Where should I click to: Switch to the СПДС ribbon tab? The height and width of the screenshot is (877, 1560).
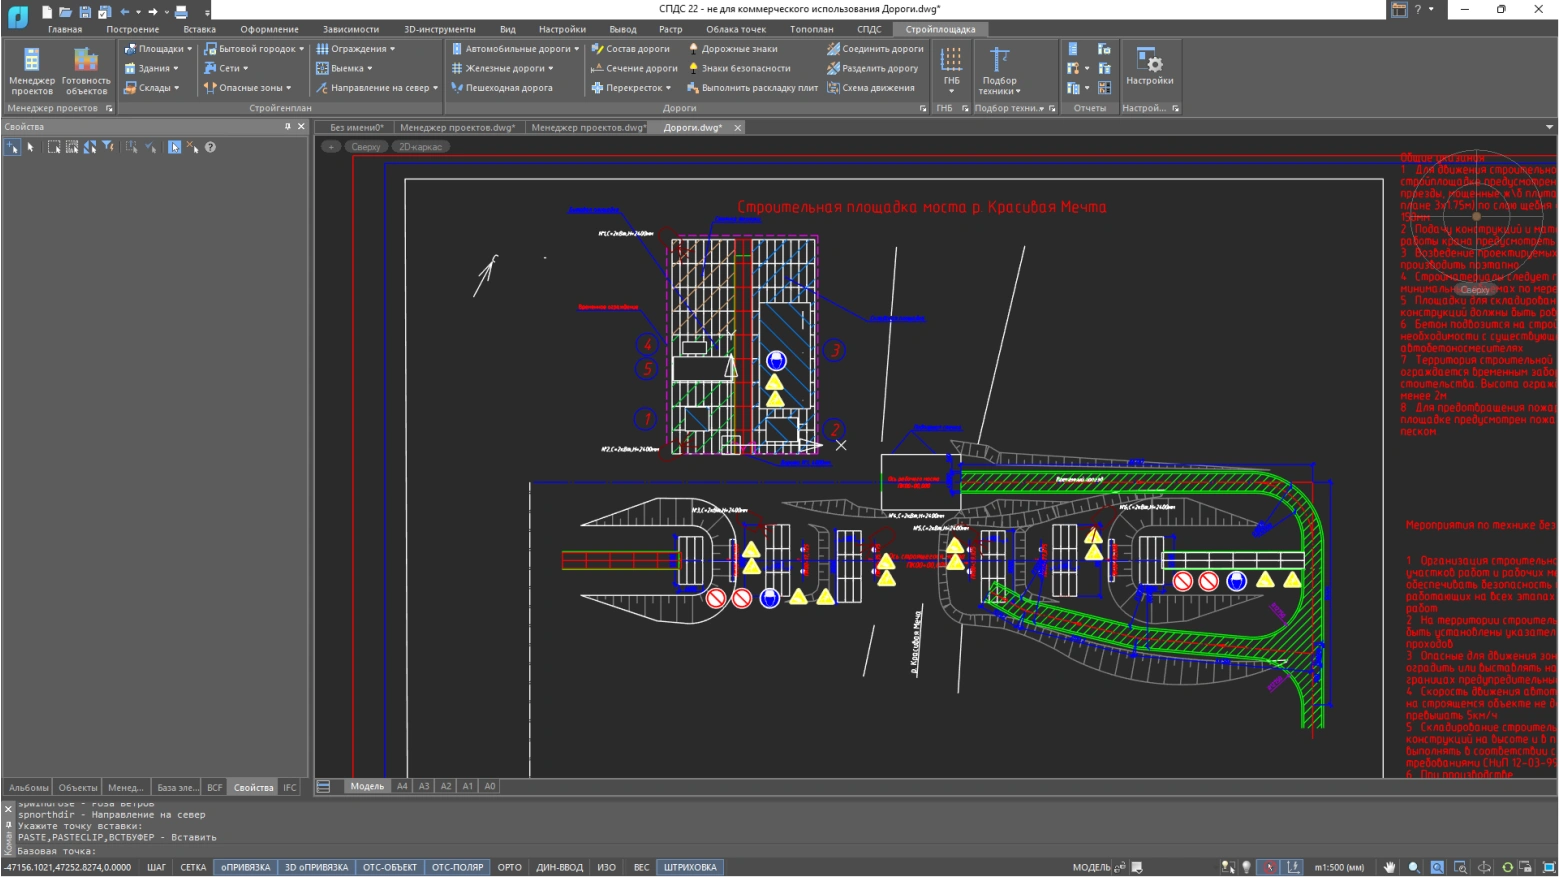(x=869, y=29)
